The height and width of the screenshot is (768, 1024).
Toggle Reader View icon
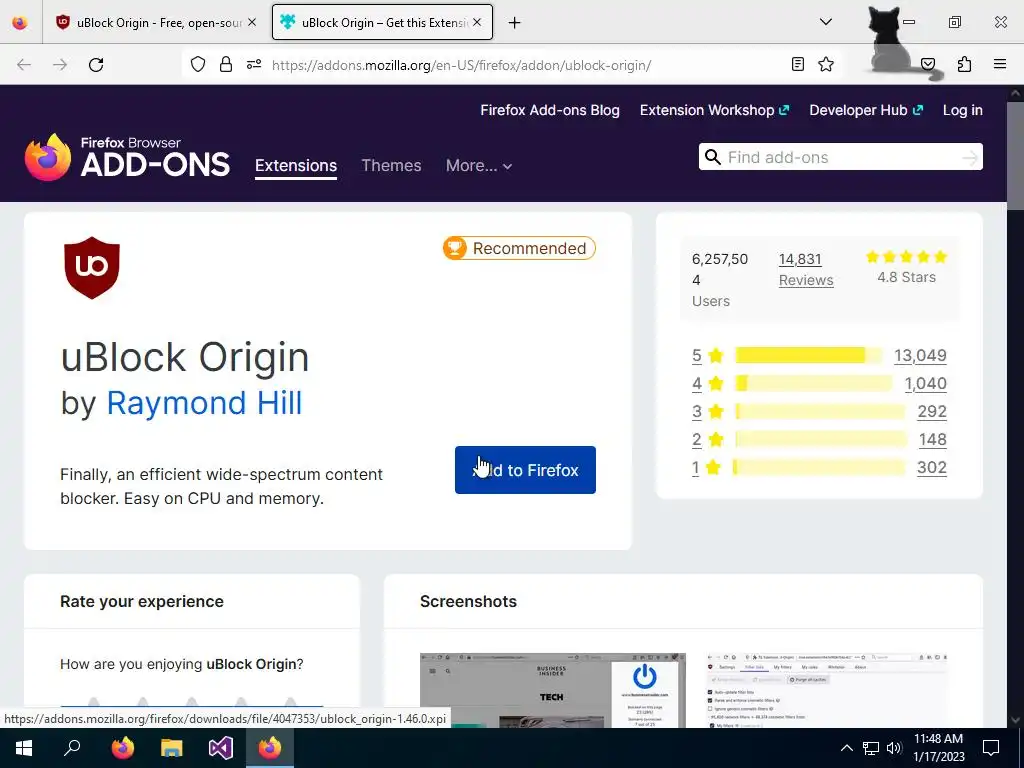coord(797,64)
